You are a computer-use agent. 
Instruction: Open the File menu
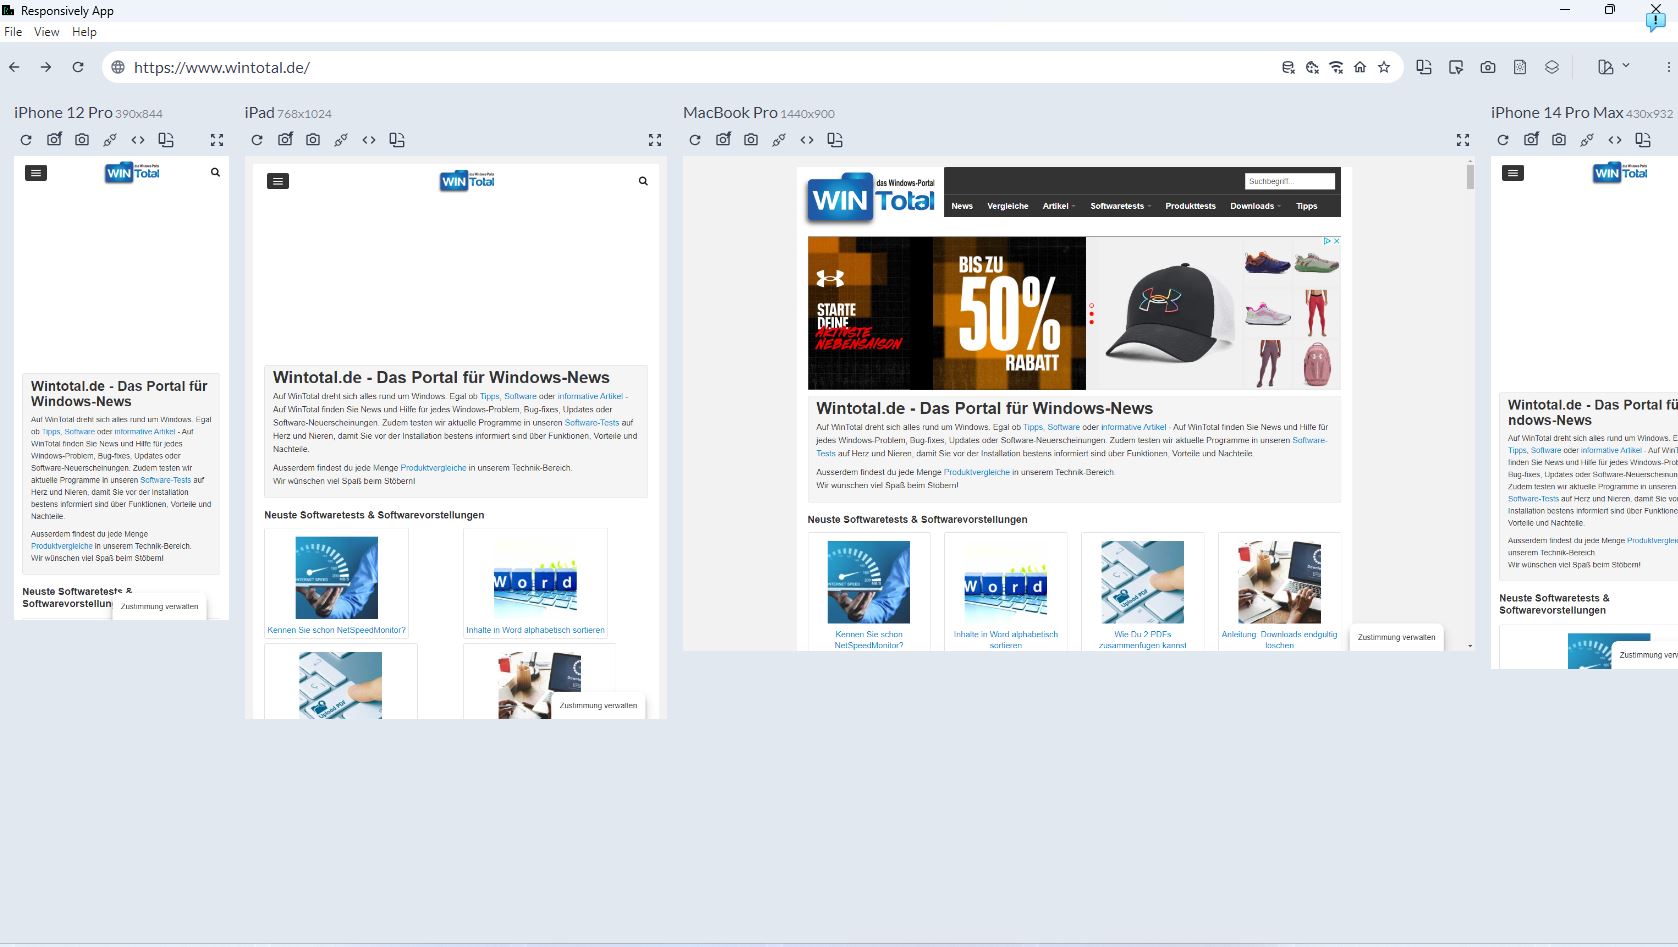(13, 32)
